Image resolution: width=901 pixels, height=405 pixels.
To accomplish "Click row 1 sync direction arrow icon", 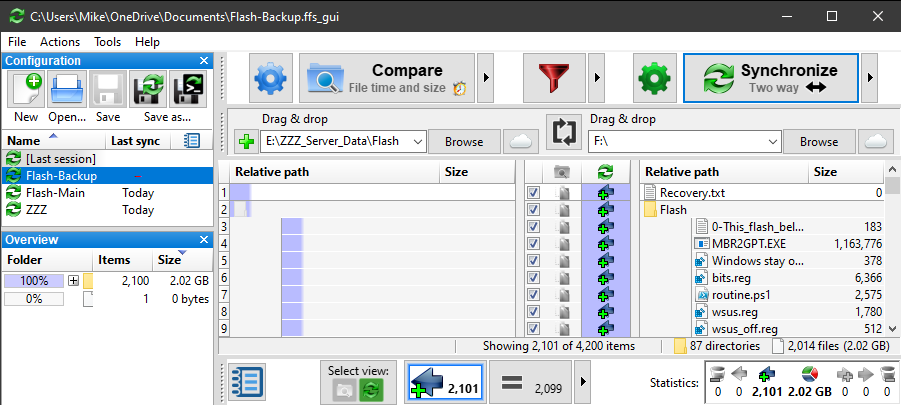I will (x=604, y=193).
